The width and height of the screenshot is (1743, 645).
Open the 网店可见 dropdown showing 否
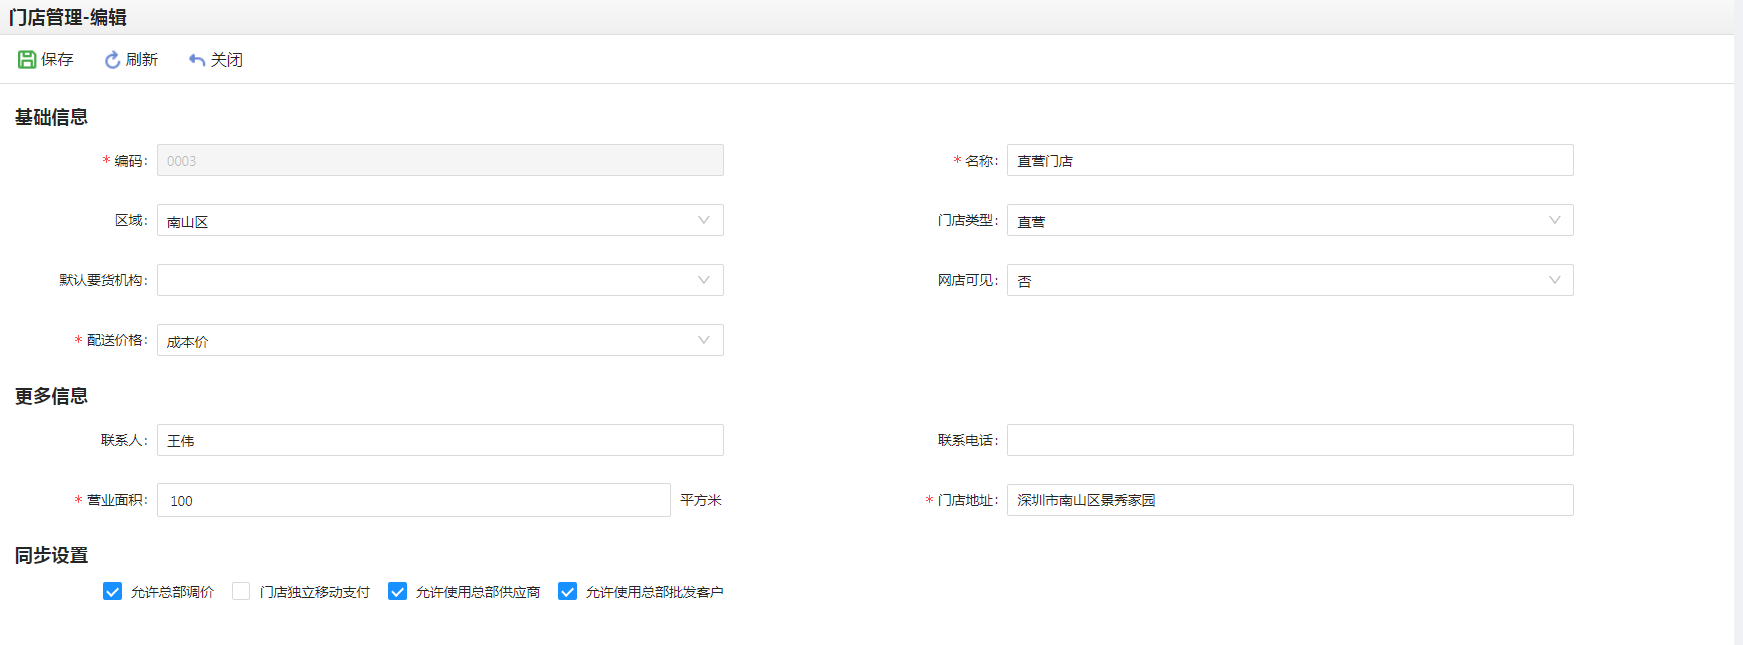(1290, 280)
